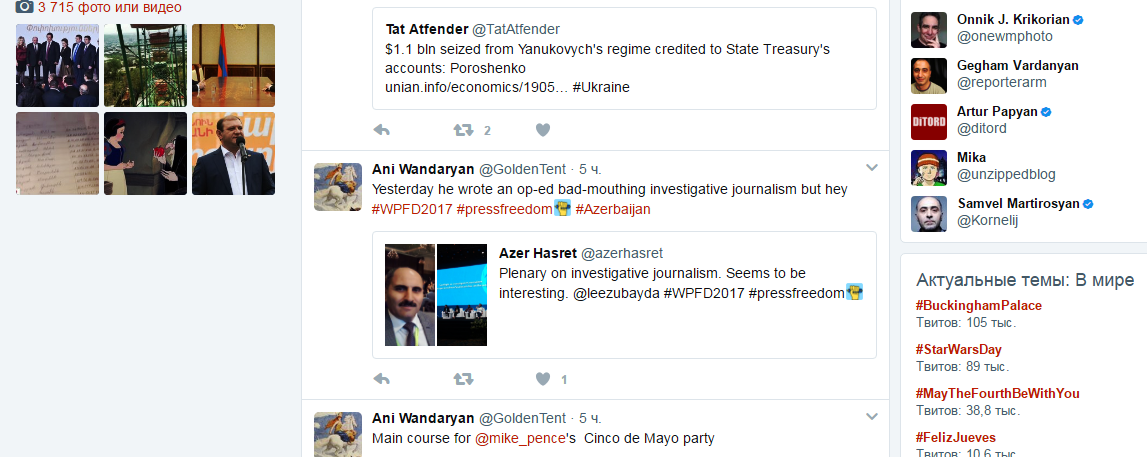This screenshot has height=457, width=1147.
Task: Expand options chevron on the Azerbaijan tweet
Action: point(871,167)
